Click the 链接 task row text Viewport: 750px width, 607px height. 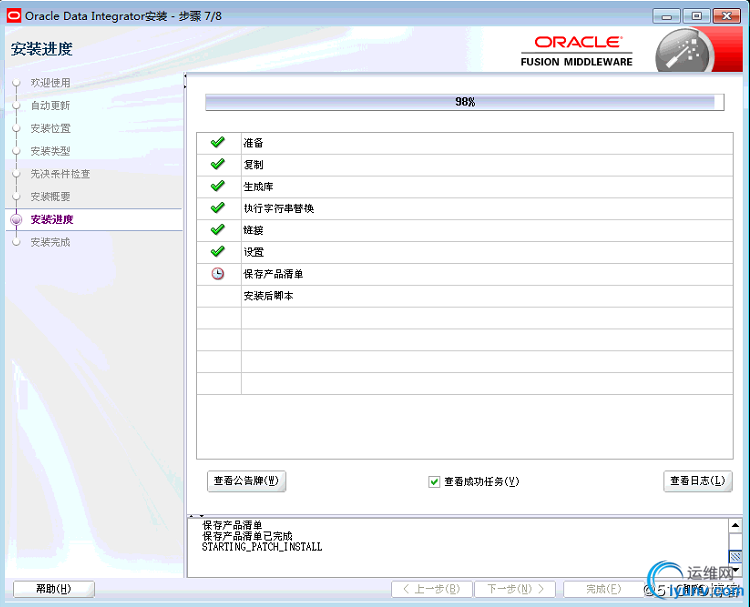[253, 230]
